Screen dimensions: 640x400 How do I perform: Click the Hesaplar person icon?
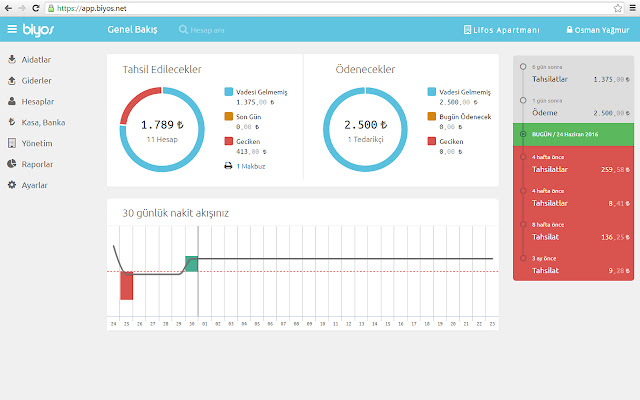(12, 101)
